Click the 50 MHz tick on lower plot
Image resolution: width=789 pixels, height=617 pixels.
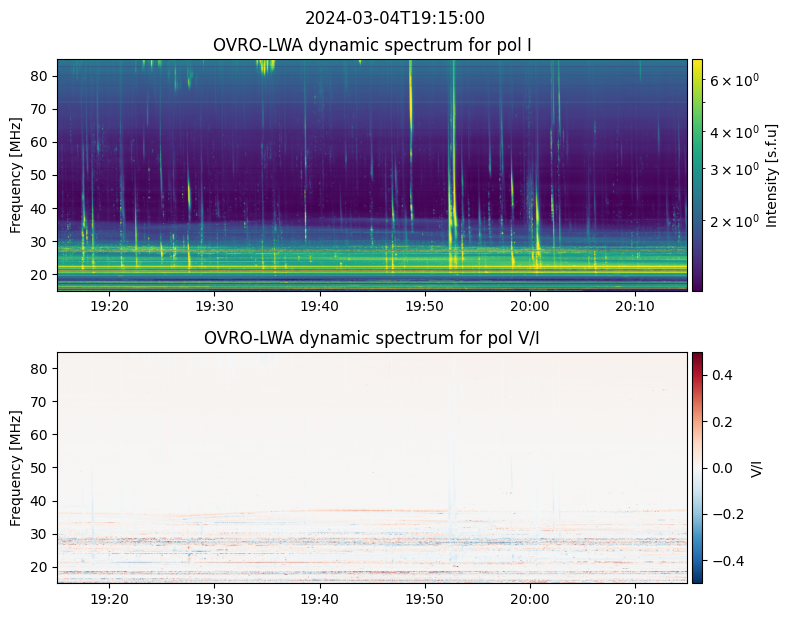click(42, 467)
